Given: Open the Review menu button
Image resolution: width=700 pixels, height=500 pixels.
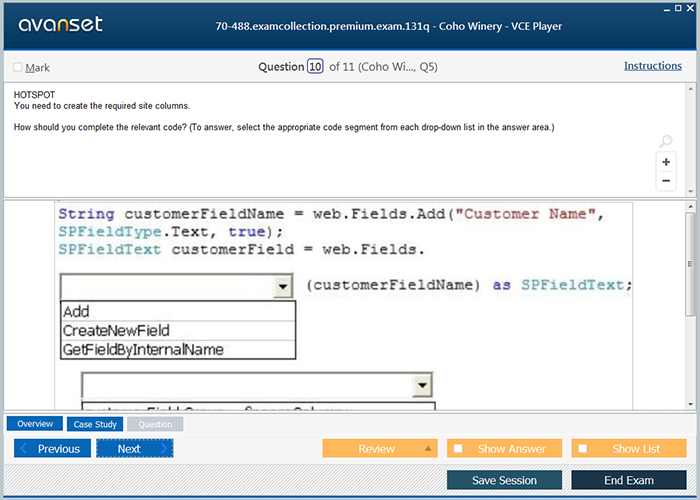Looking at the screenshot, I should [x=380, y=448].
